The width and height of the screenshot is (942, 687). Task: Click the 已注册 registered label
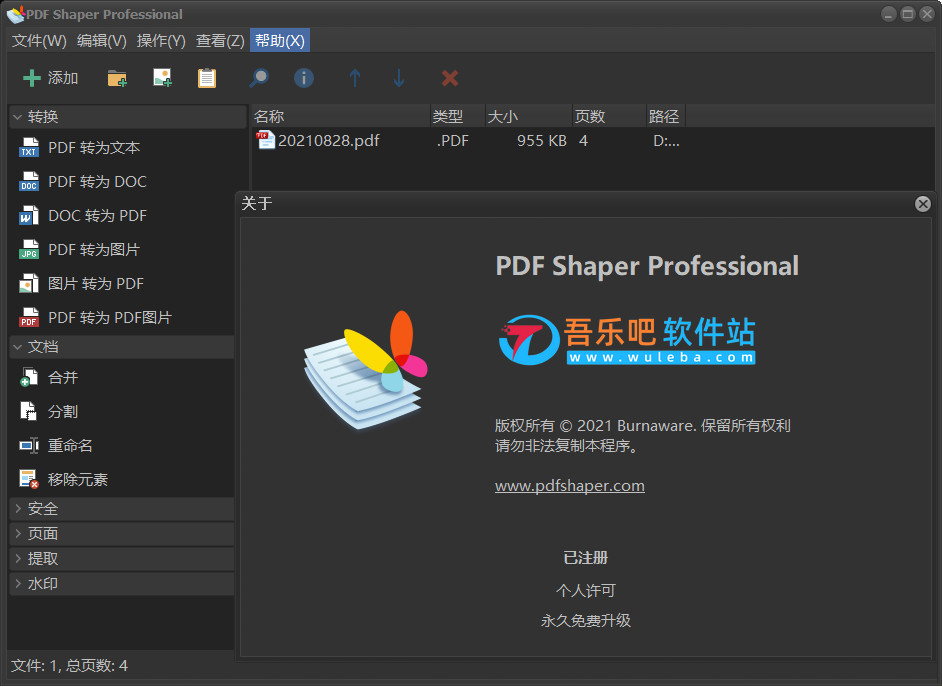[586, 558]
